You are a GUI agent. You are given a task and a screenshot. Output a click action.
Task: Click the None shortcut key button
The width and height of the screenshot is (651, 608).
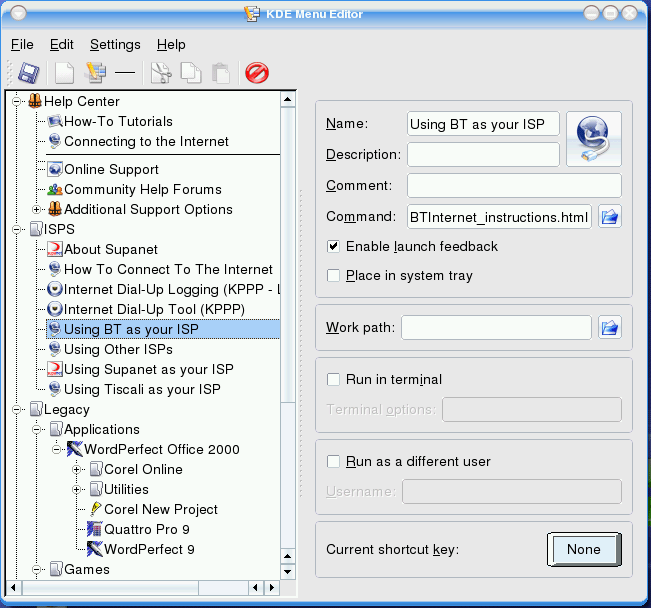tap(584, 549)
